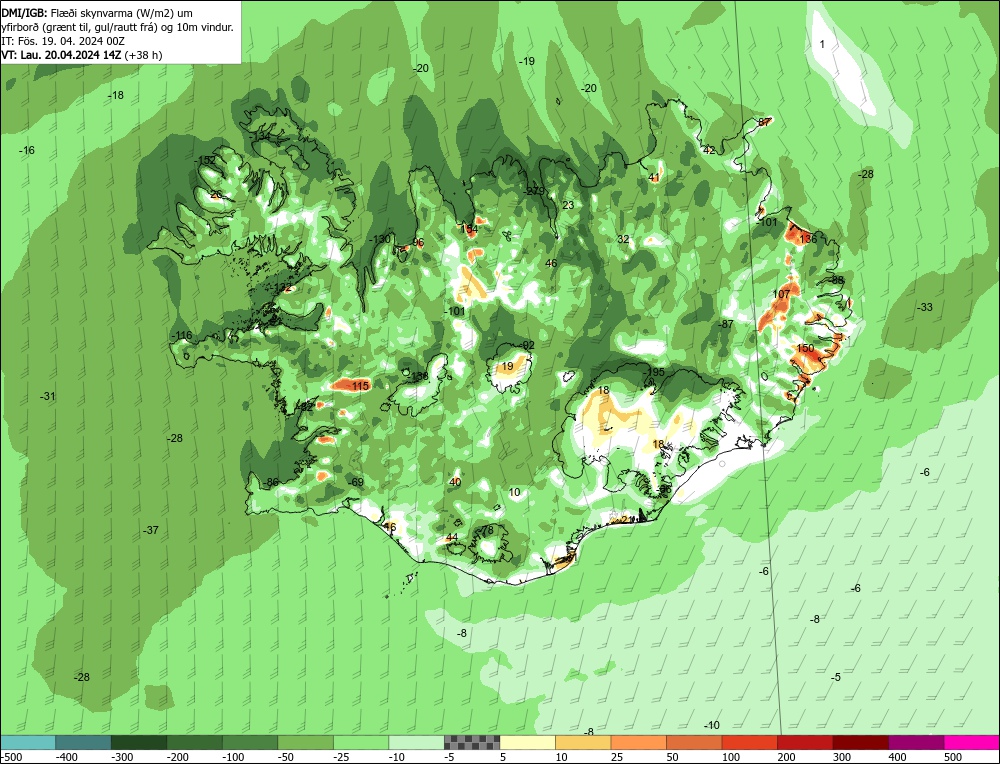The height and width of the screenshot is (764, 1000).
Task: Click the '-33' value east of Iceland
Action: [x=925, y=307]
